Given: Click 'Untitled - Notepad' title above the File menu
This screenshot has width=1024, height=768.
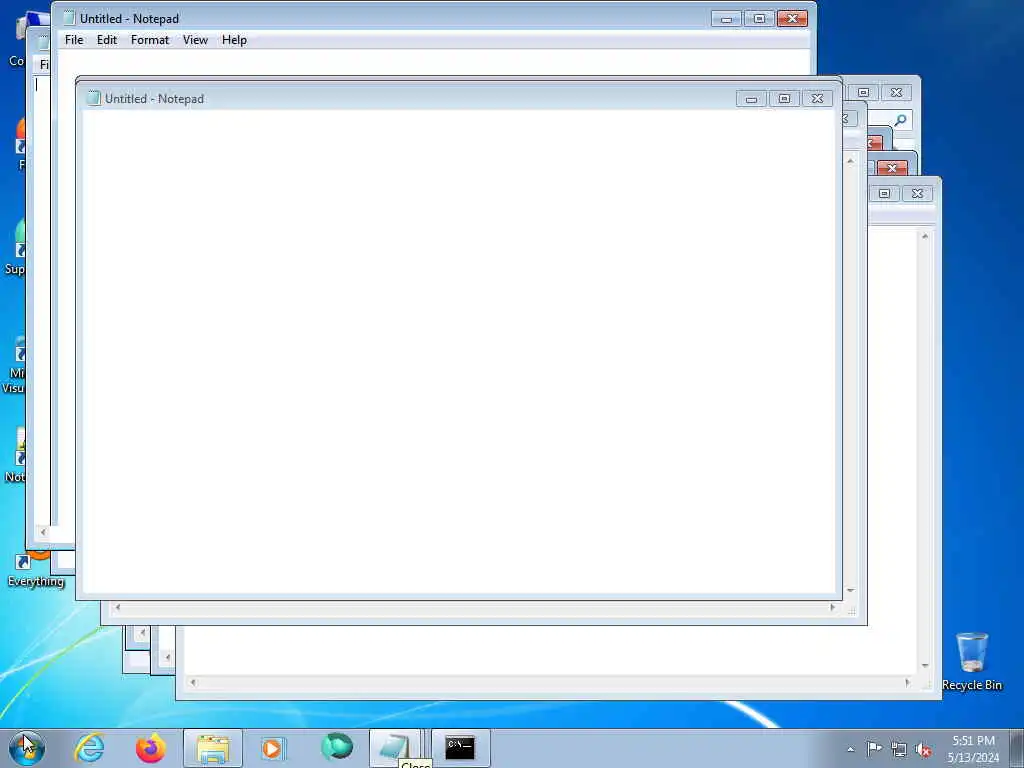Looking at the screenshot, I should tap(129, 18).
